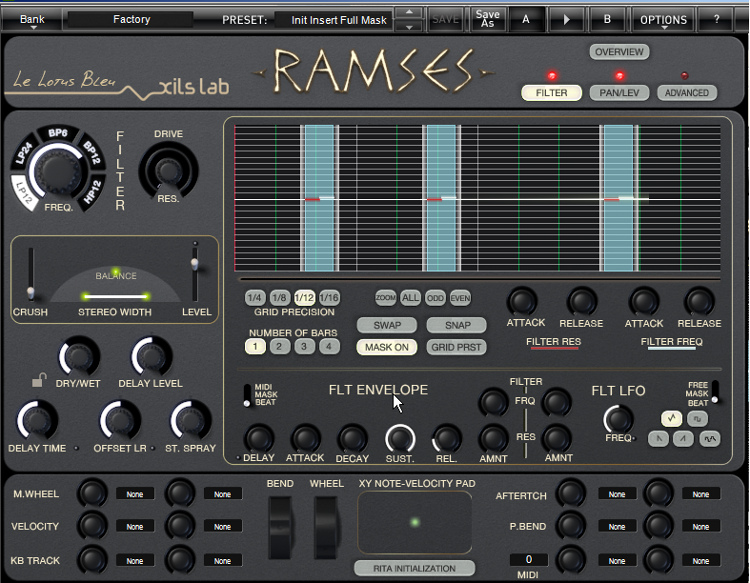Viewport: 750px width, 583px height.
Task: Select LP24 filter type
Action: coord(23,154)
